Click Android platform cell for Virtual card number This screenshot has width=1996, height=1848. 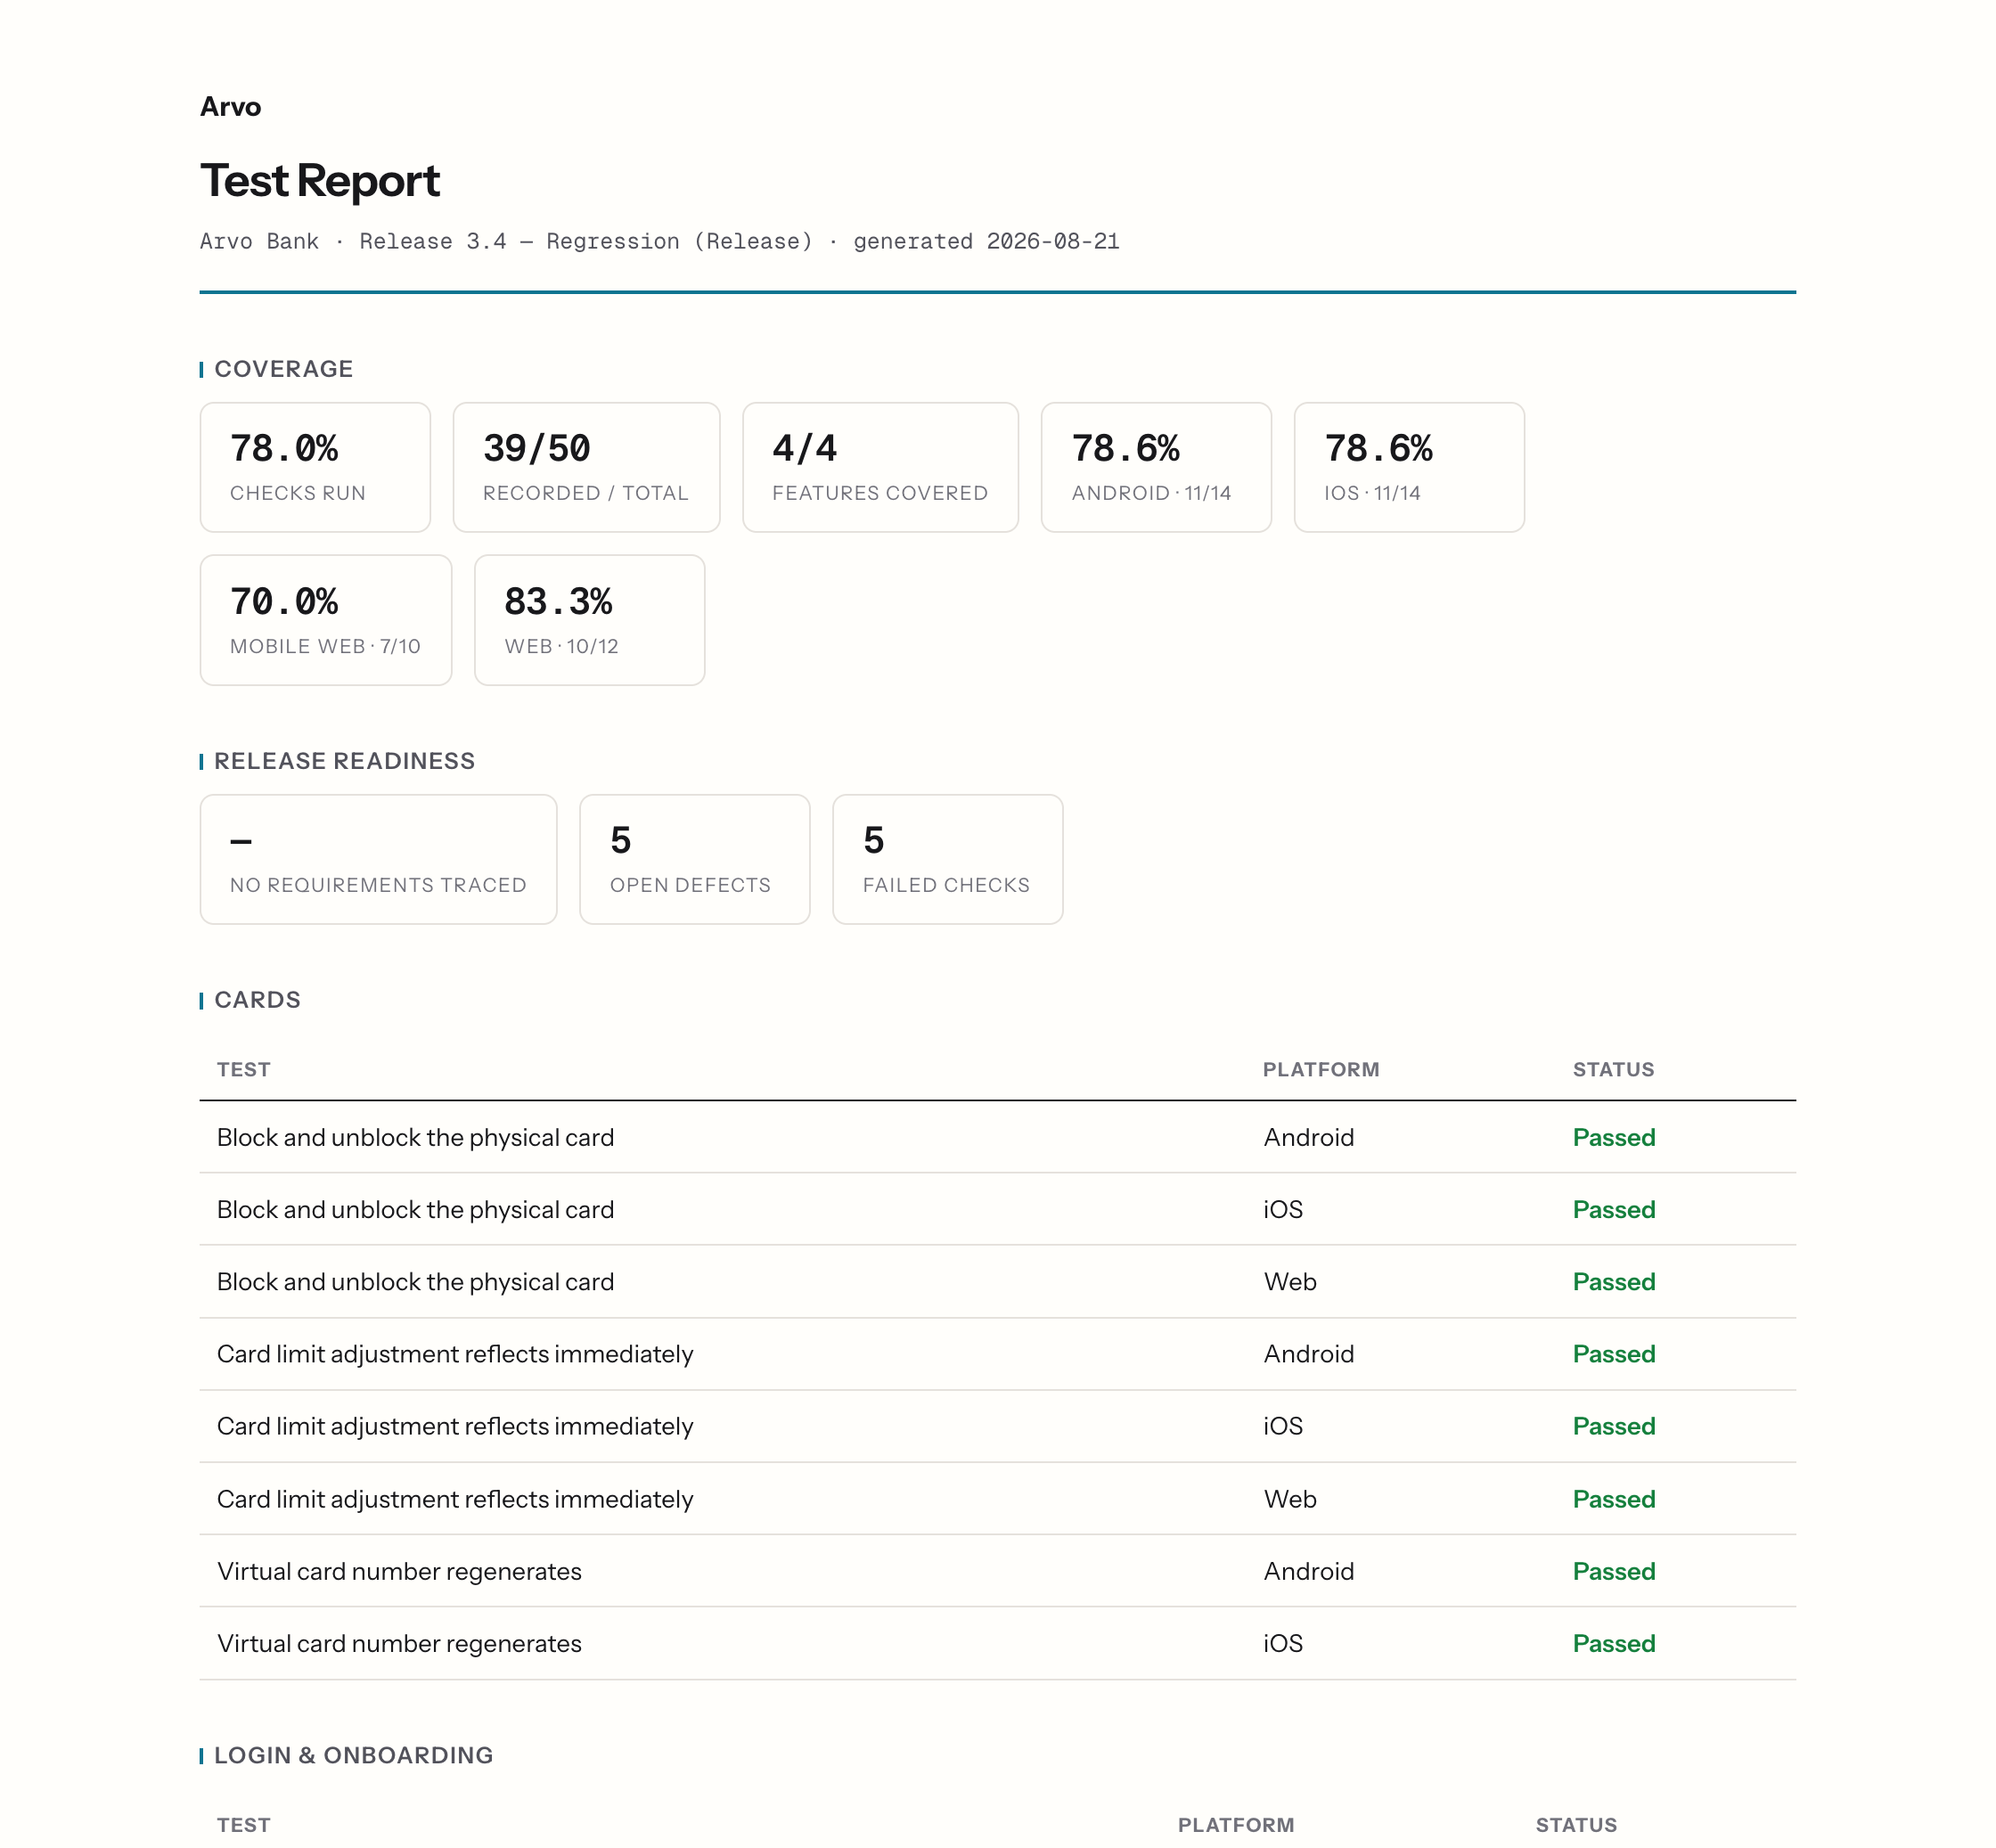tap(1308, 1571)
